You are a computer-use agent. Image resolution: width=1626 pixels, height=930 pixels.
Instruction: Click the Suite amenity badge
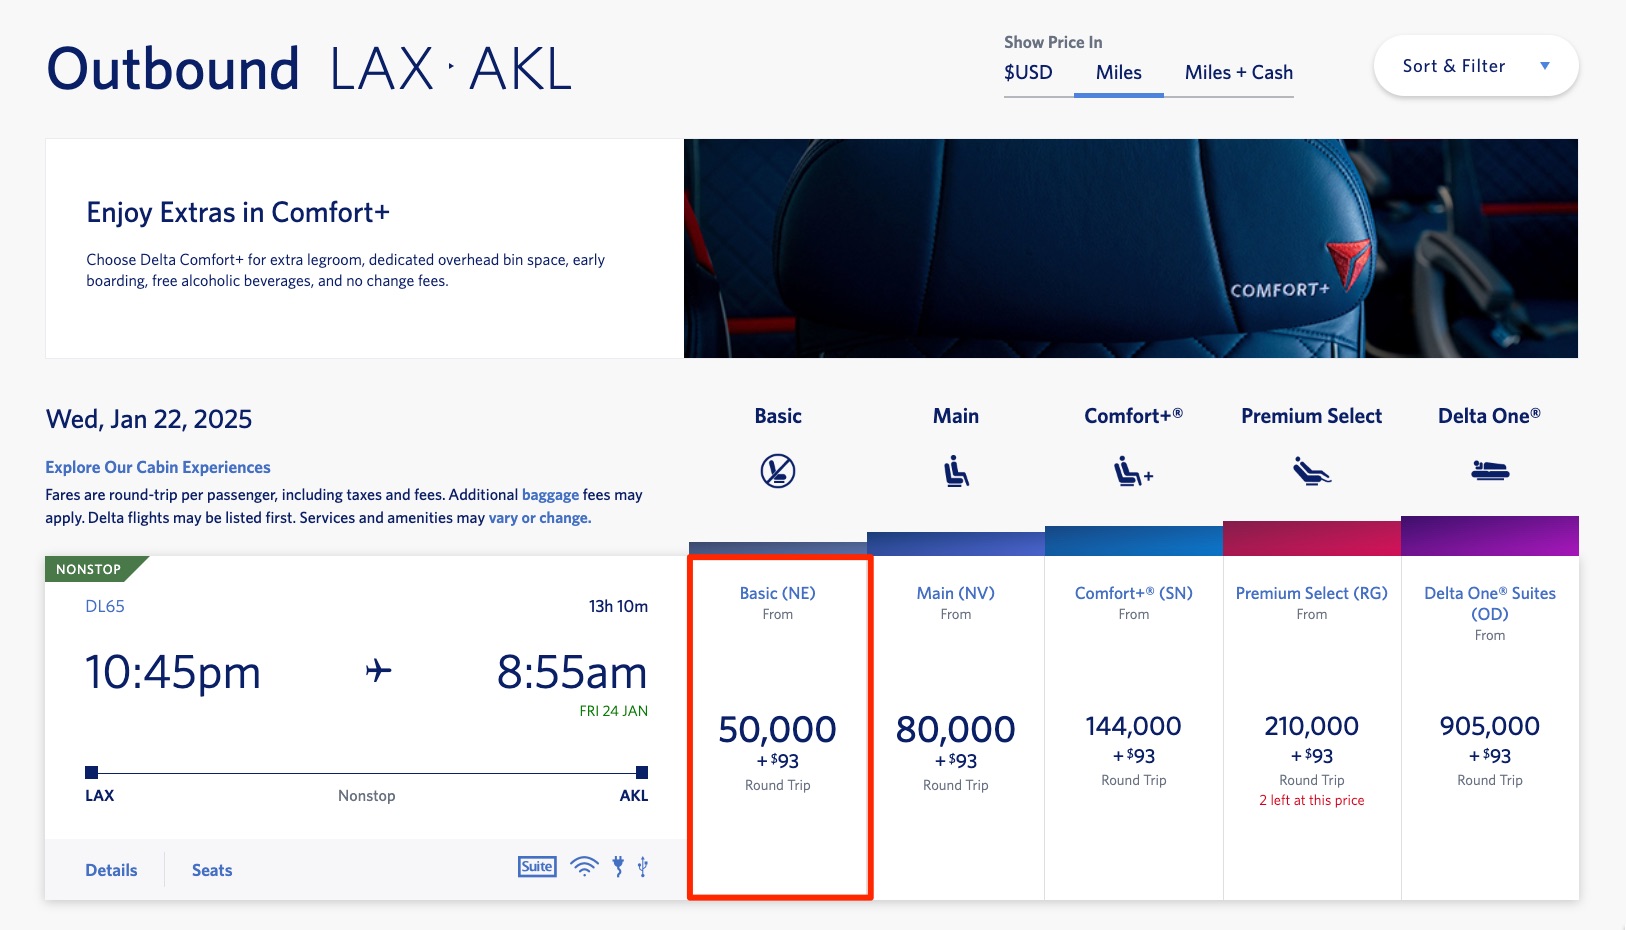click(x=537, y=866)
